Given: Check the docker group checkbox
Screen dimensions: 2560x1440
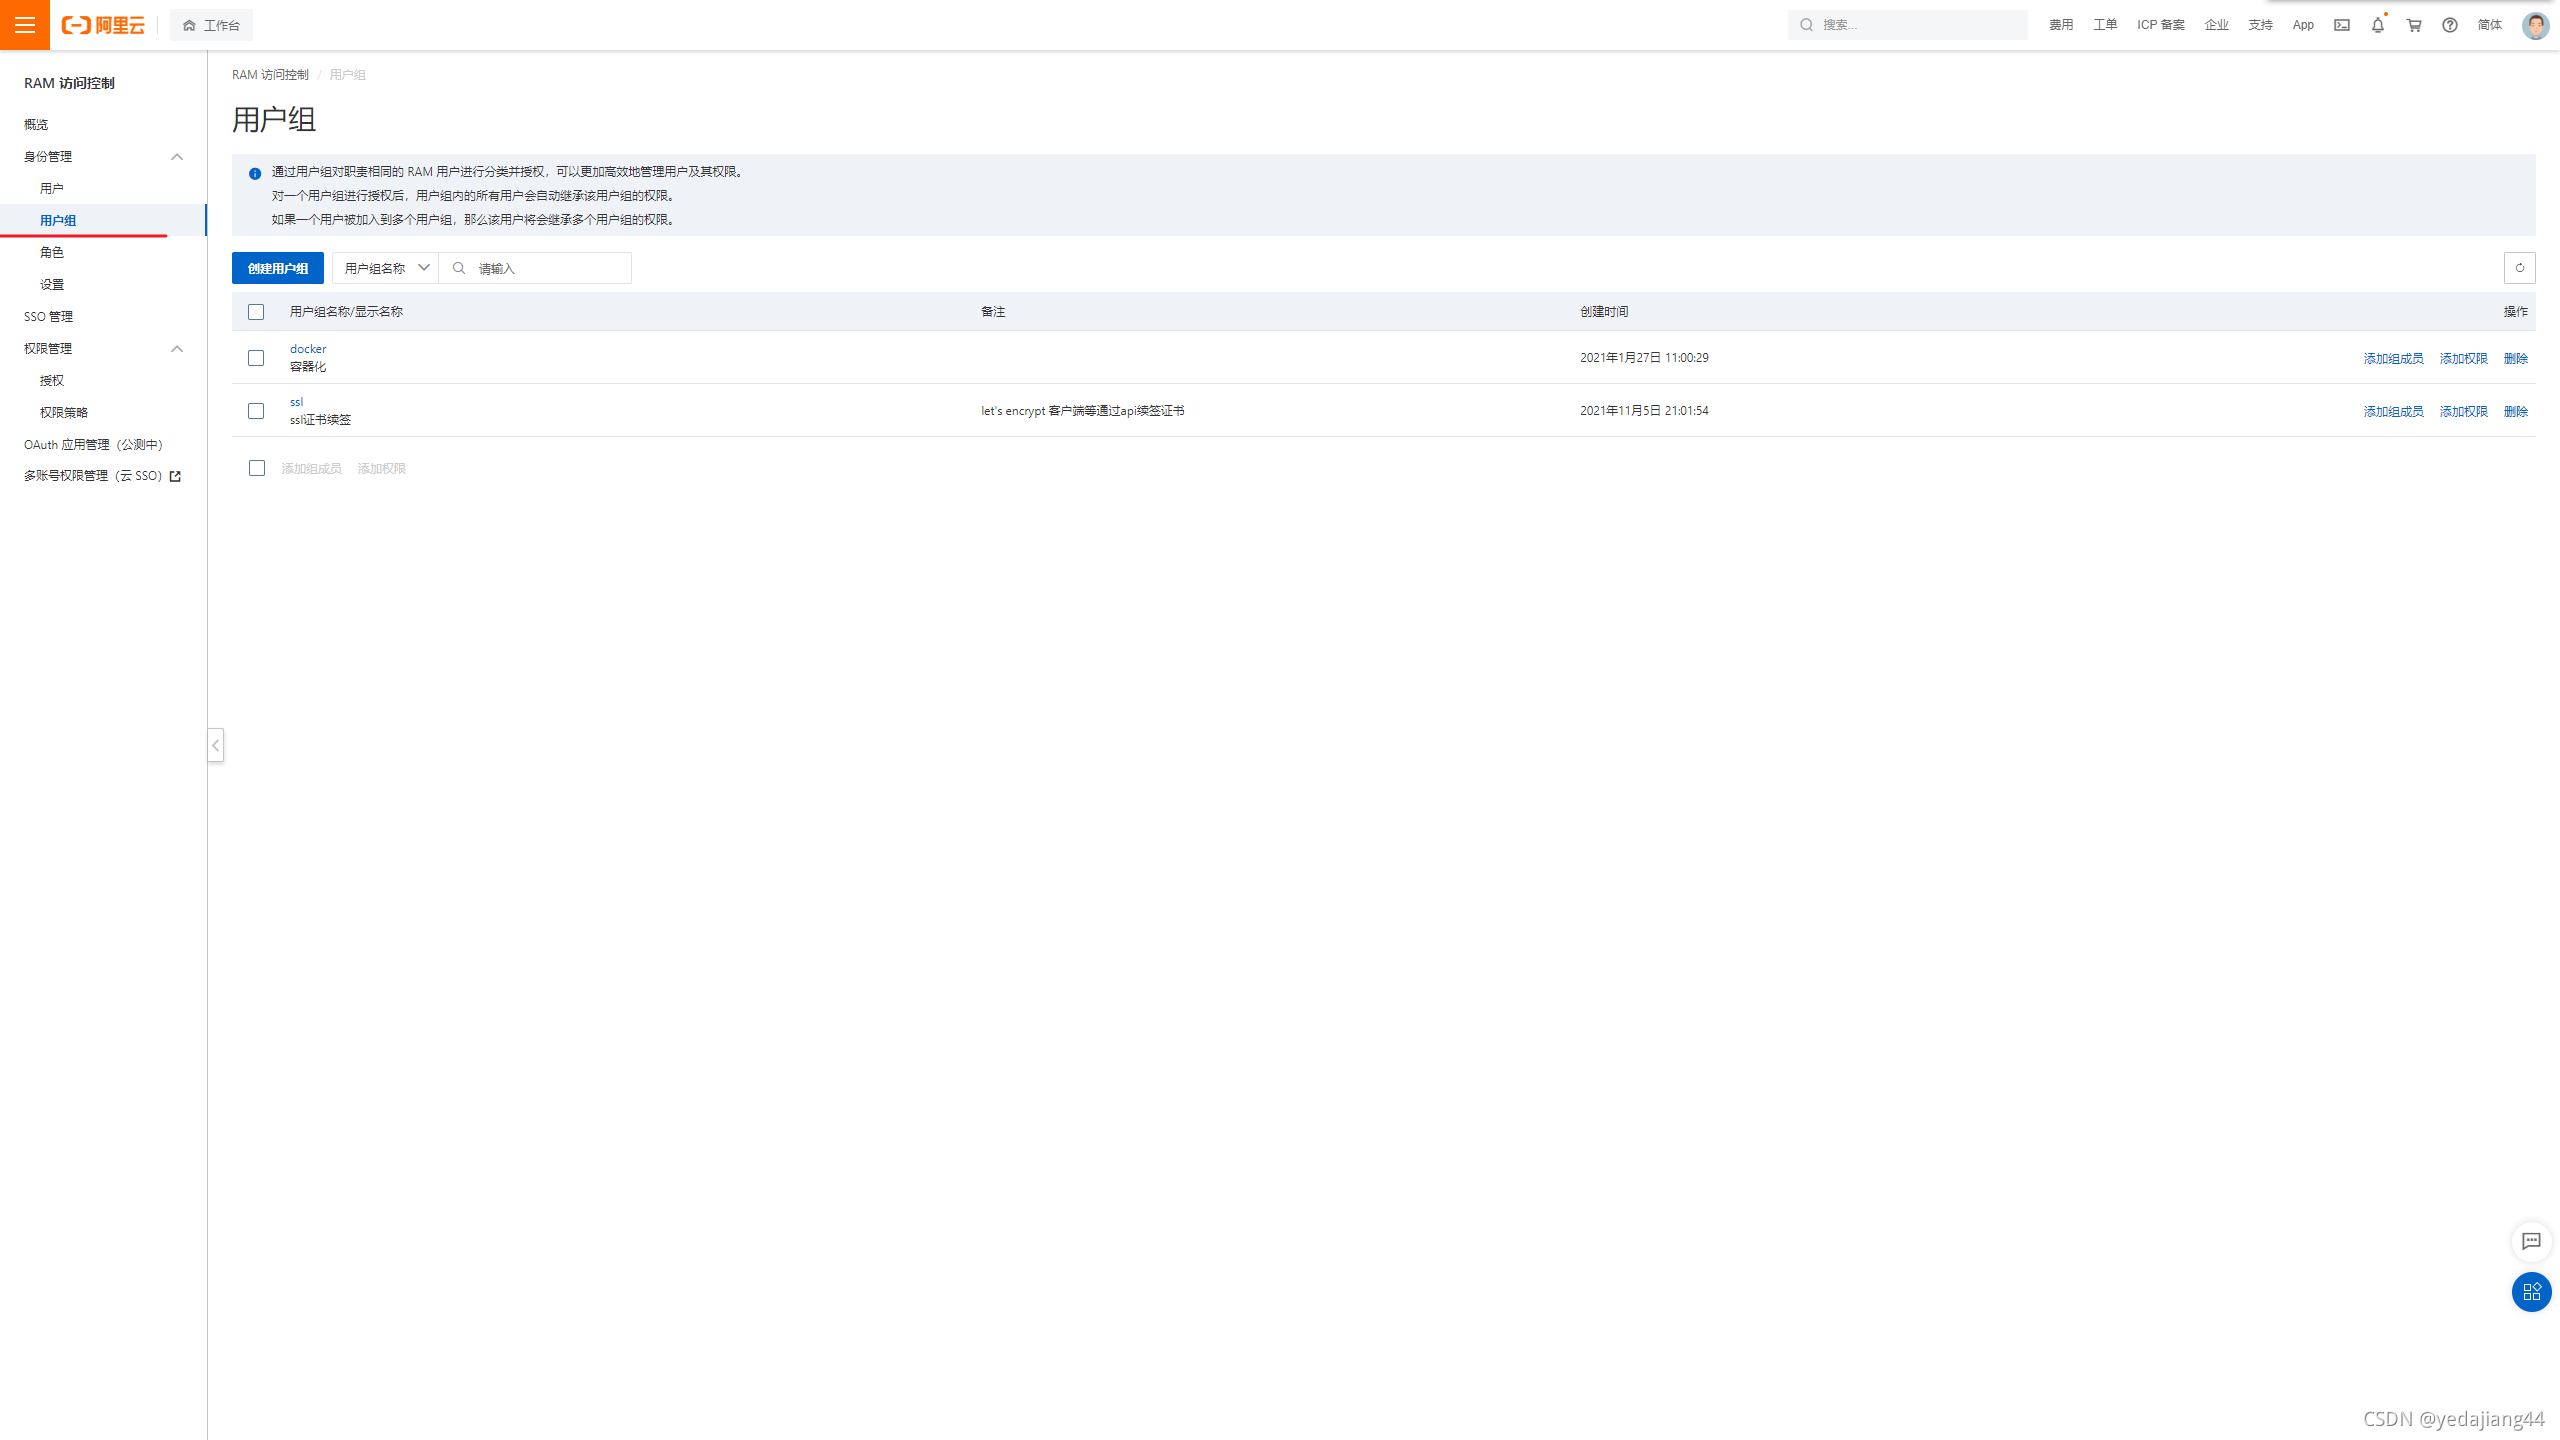Looking at the screenshot, I should pyautogui.click(x=256, y=358).
